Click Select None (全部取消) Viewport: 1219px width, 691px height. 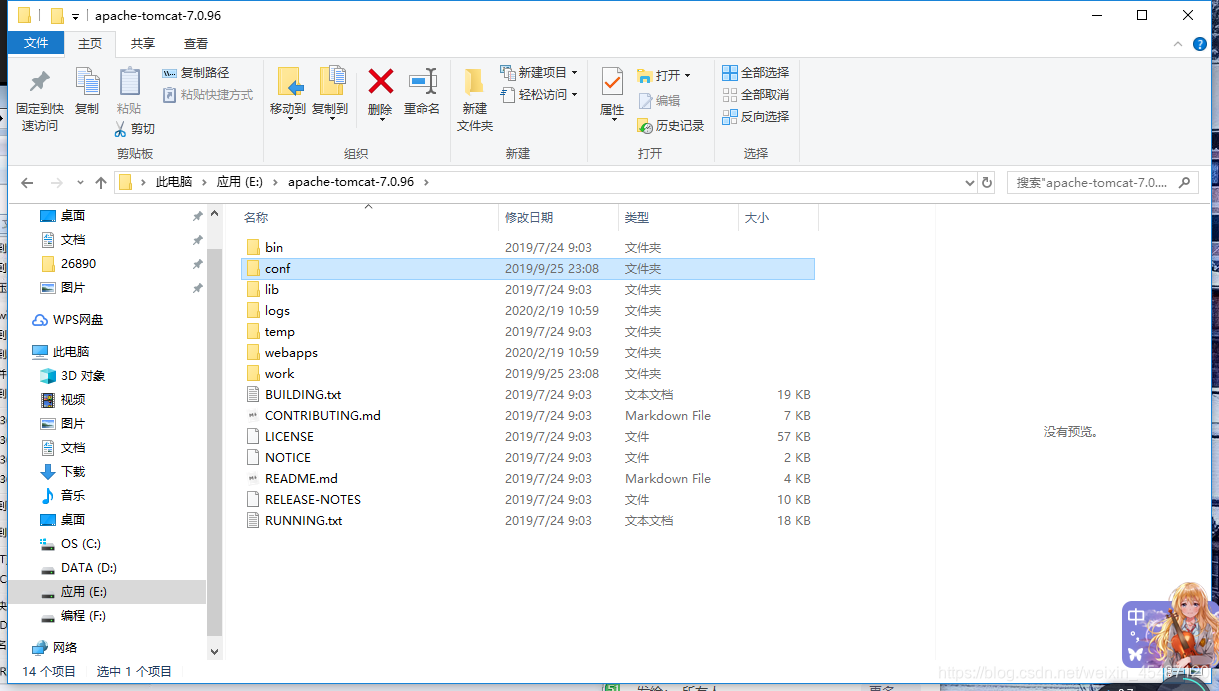click(x=756, y=95)
